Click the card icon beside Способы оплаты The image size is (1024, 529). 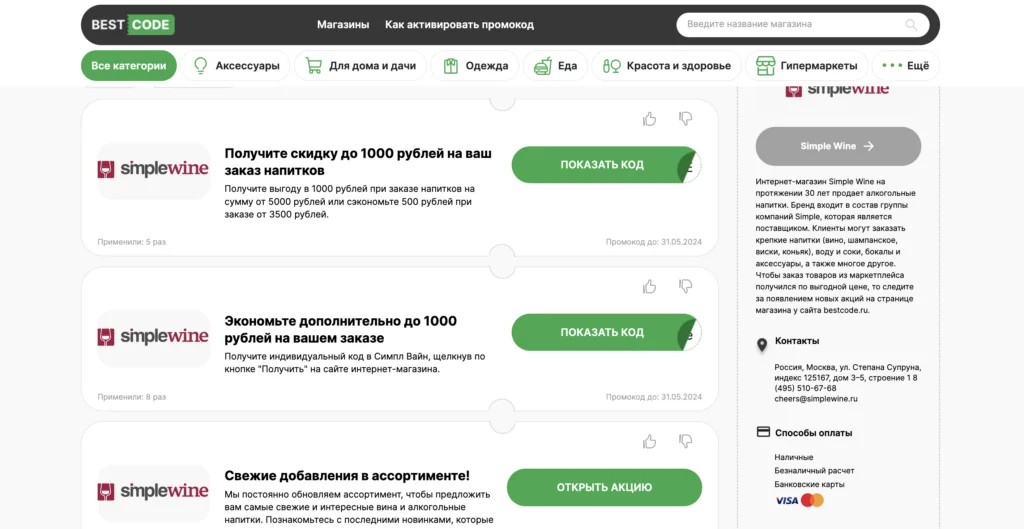click(x=763, y=432)
